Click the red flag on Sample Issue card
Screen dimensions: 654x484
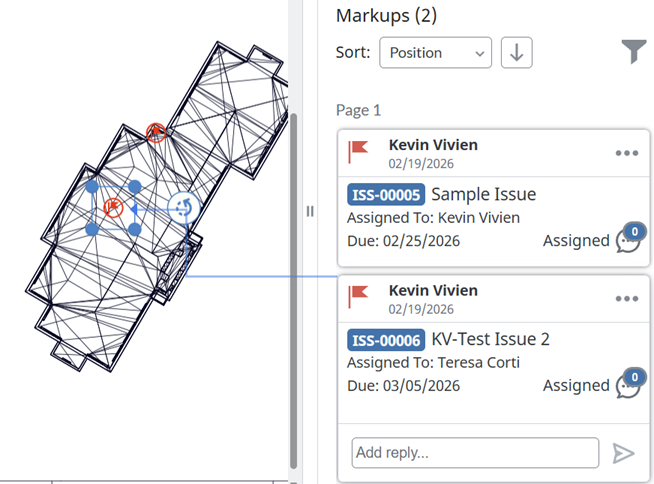(358, 152)
